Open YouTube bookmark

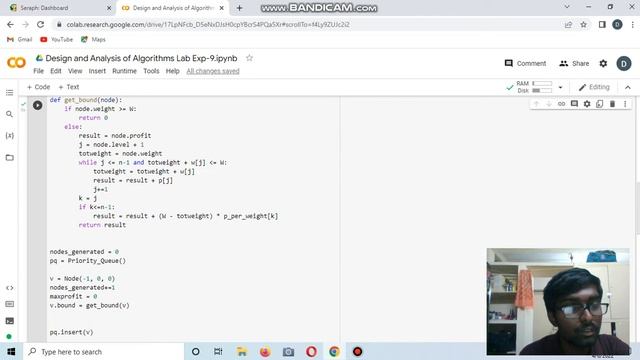tap(56, 40)
